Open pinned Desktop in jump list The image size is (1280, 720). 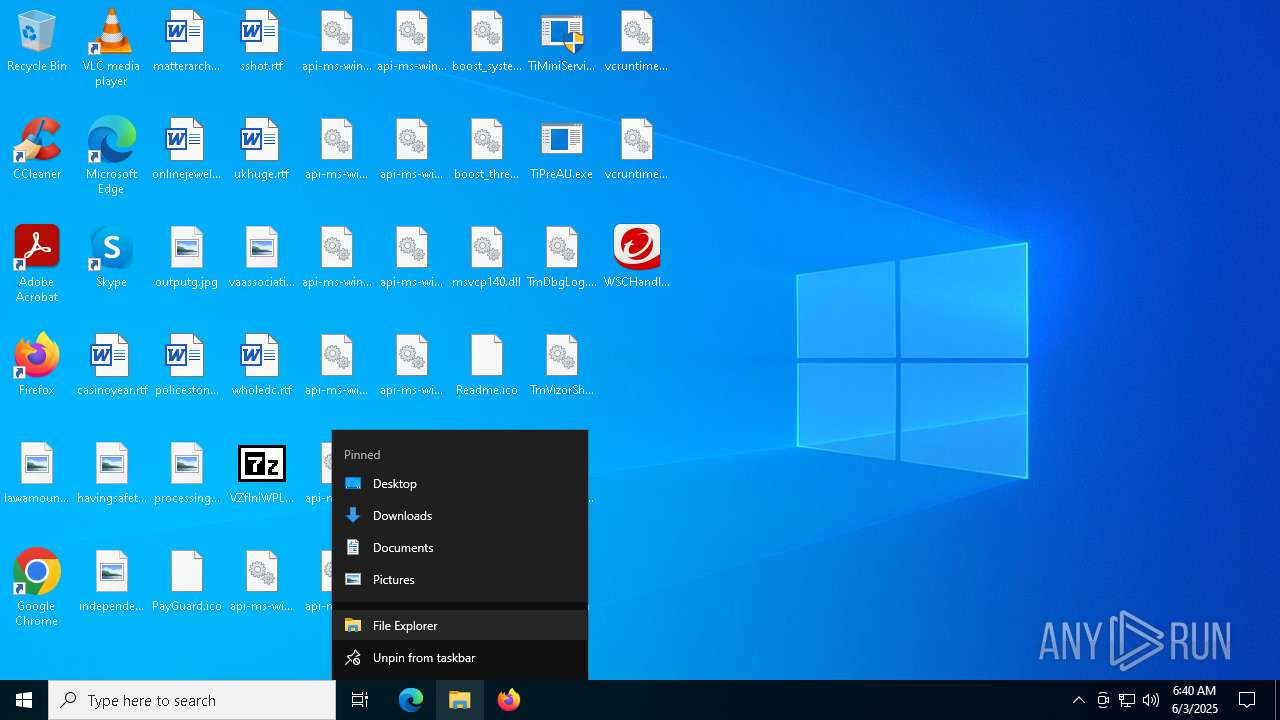[460, 484]
